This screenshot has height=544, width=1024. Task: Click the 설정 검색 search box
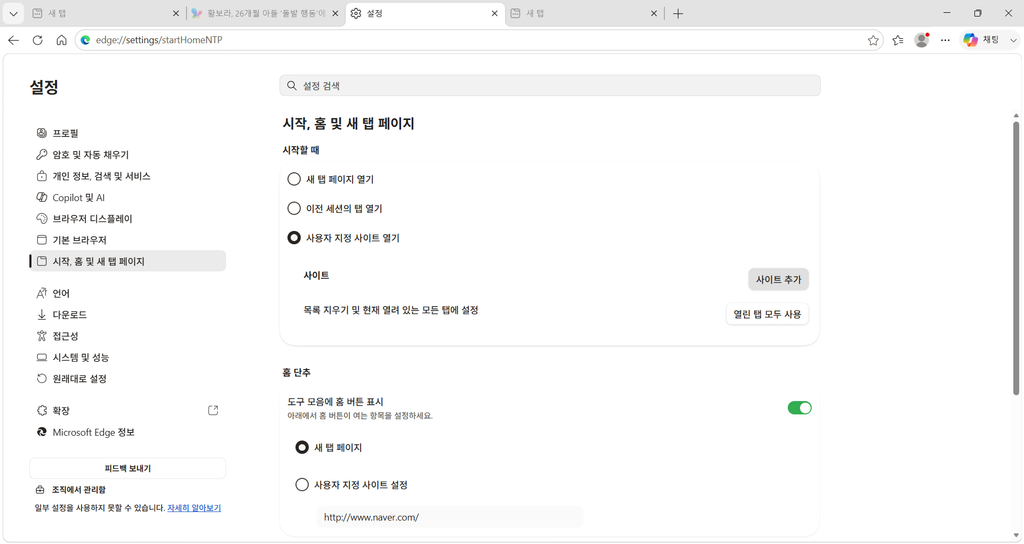550,86
